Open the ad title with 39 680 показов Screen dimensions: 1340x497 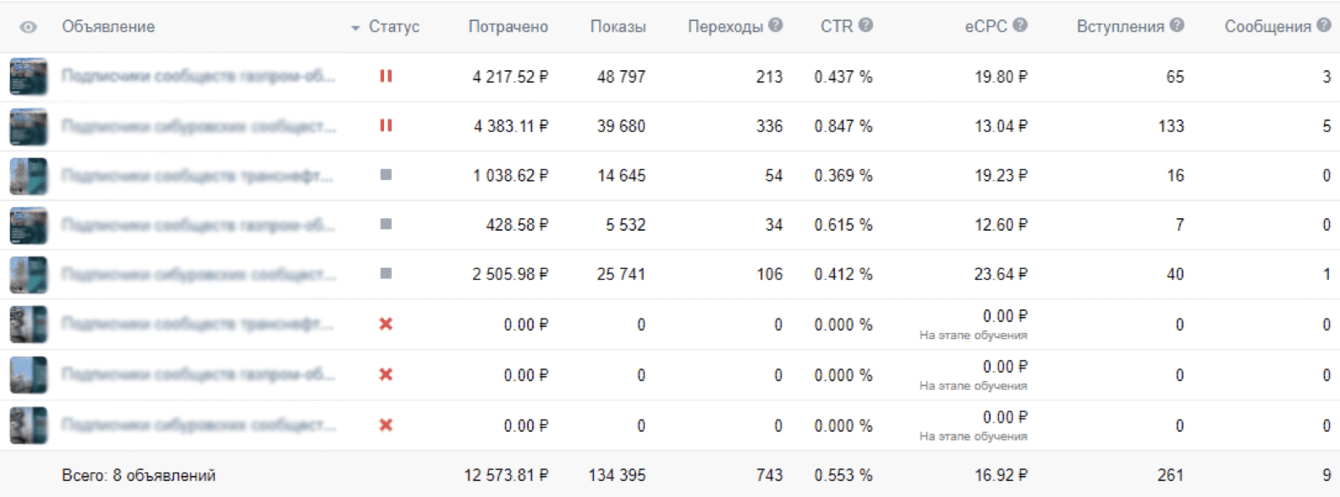tap(198, 126)
